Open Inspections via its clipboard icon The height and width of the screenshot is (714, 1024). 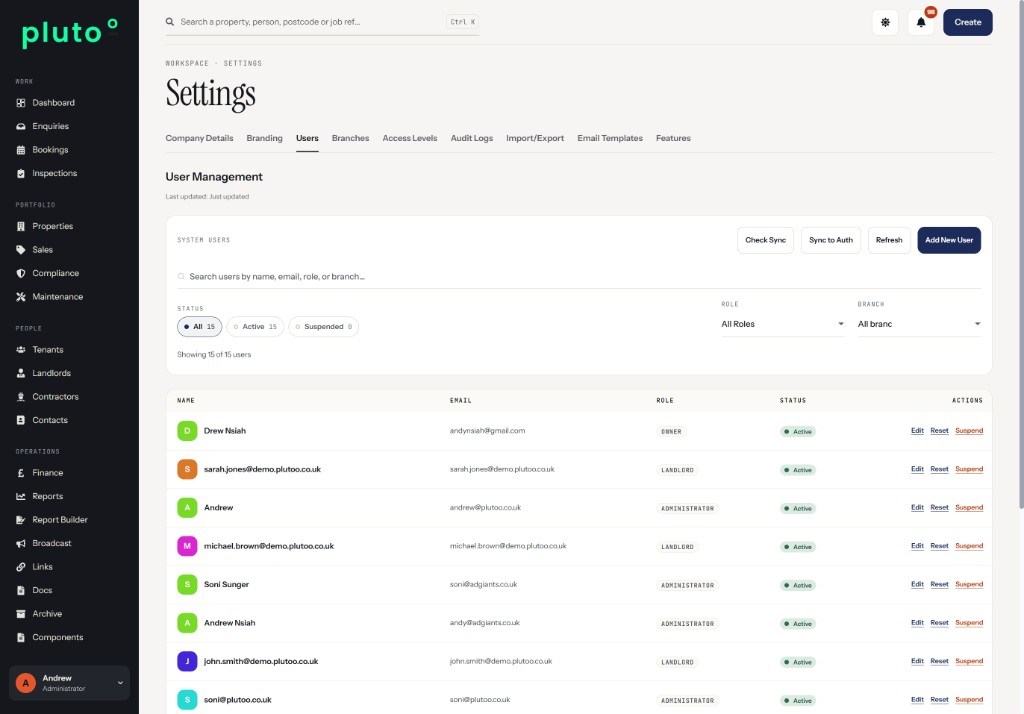coord(21,173)
